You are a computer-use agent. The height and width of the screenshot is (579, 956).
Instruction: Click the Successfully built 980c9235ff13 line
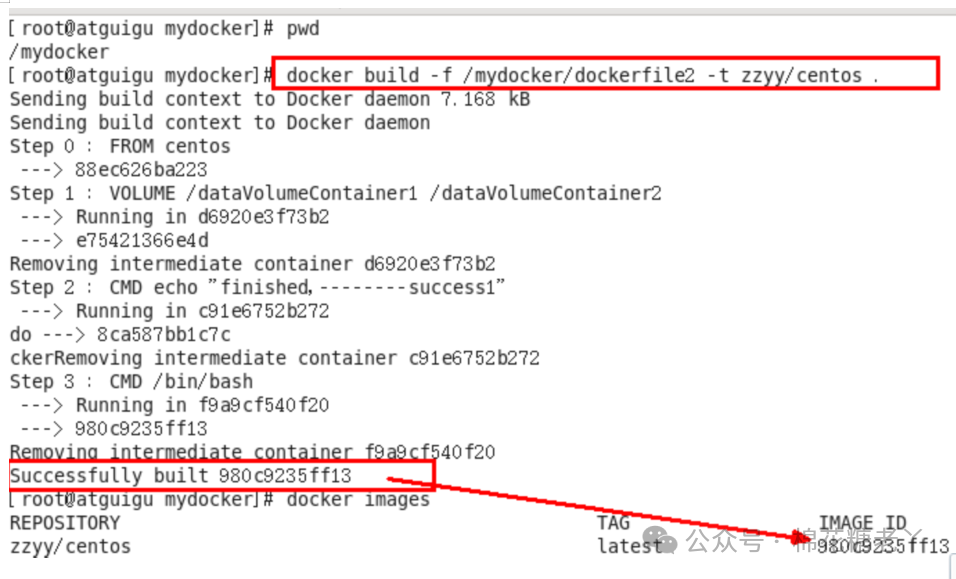tap(181, 475)
